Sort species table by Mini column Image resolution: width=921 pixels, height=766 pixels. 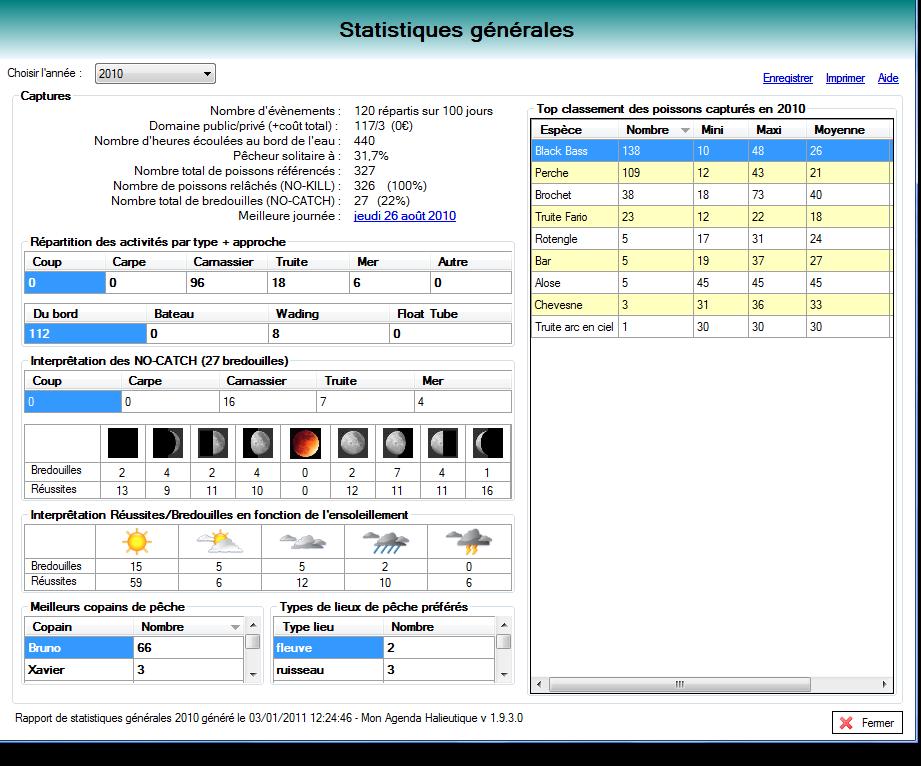pyautogui.click(x=721, y=130)
